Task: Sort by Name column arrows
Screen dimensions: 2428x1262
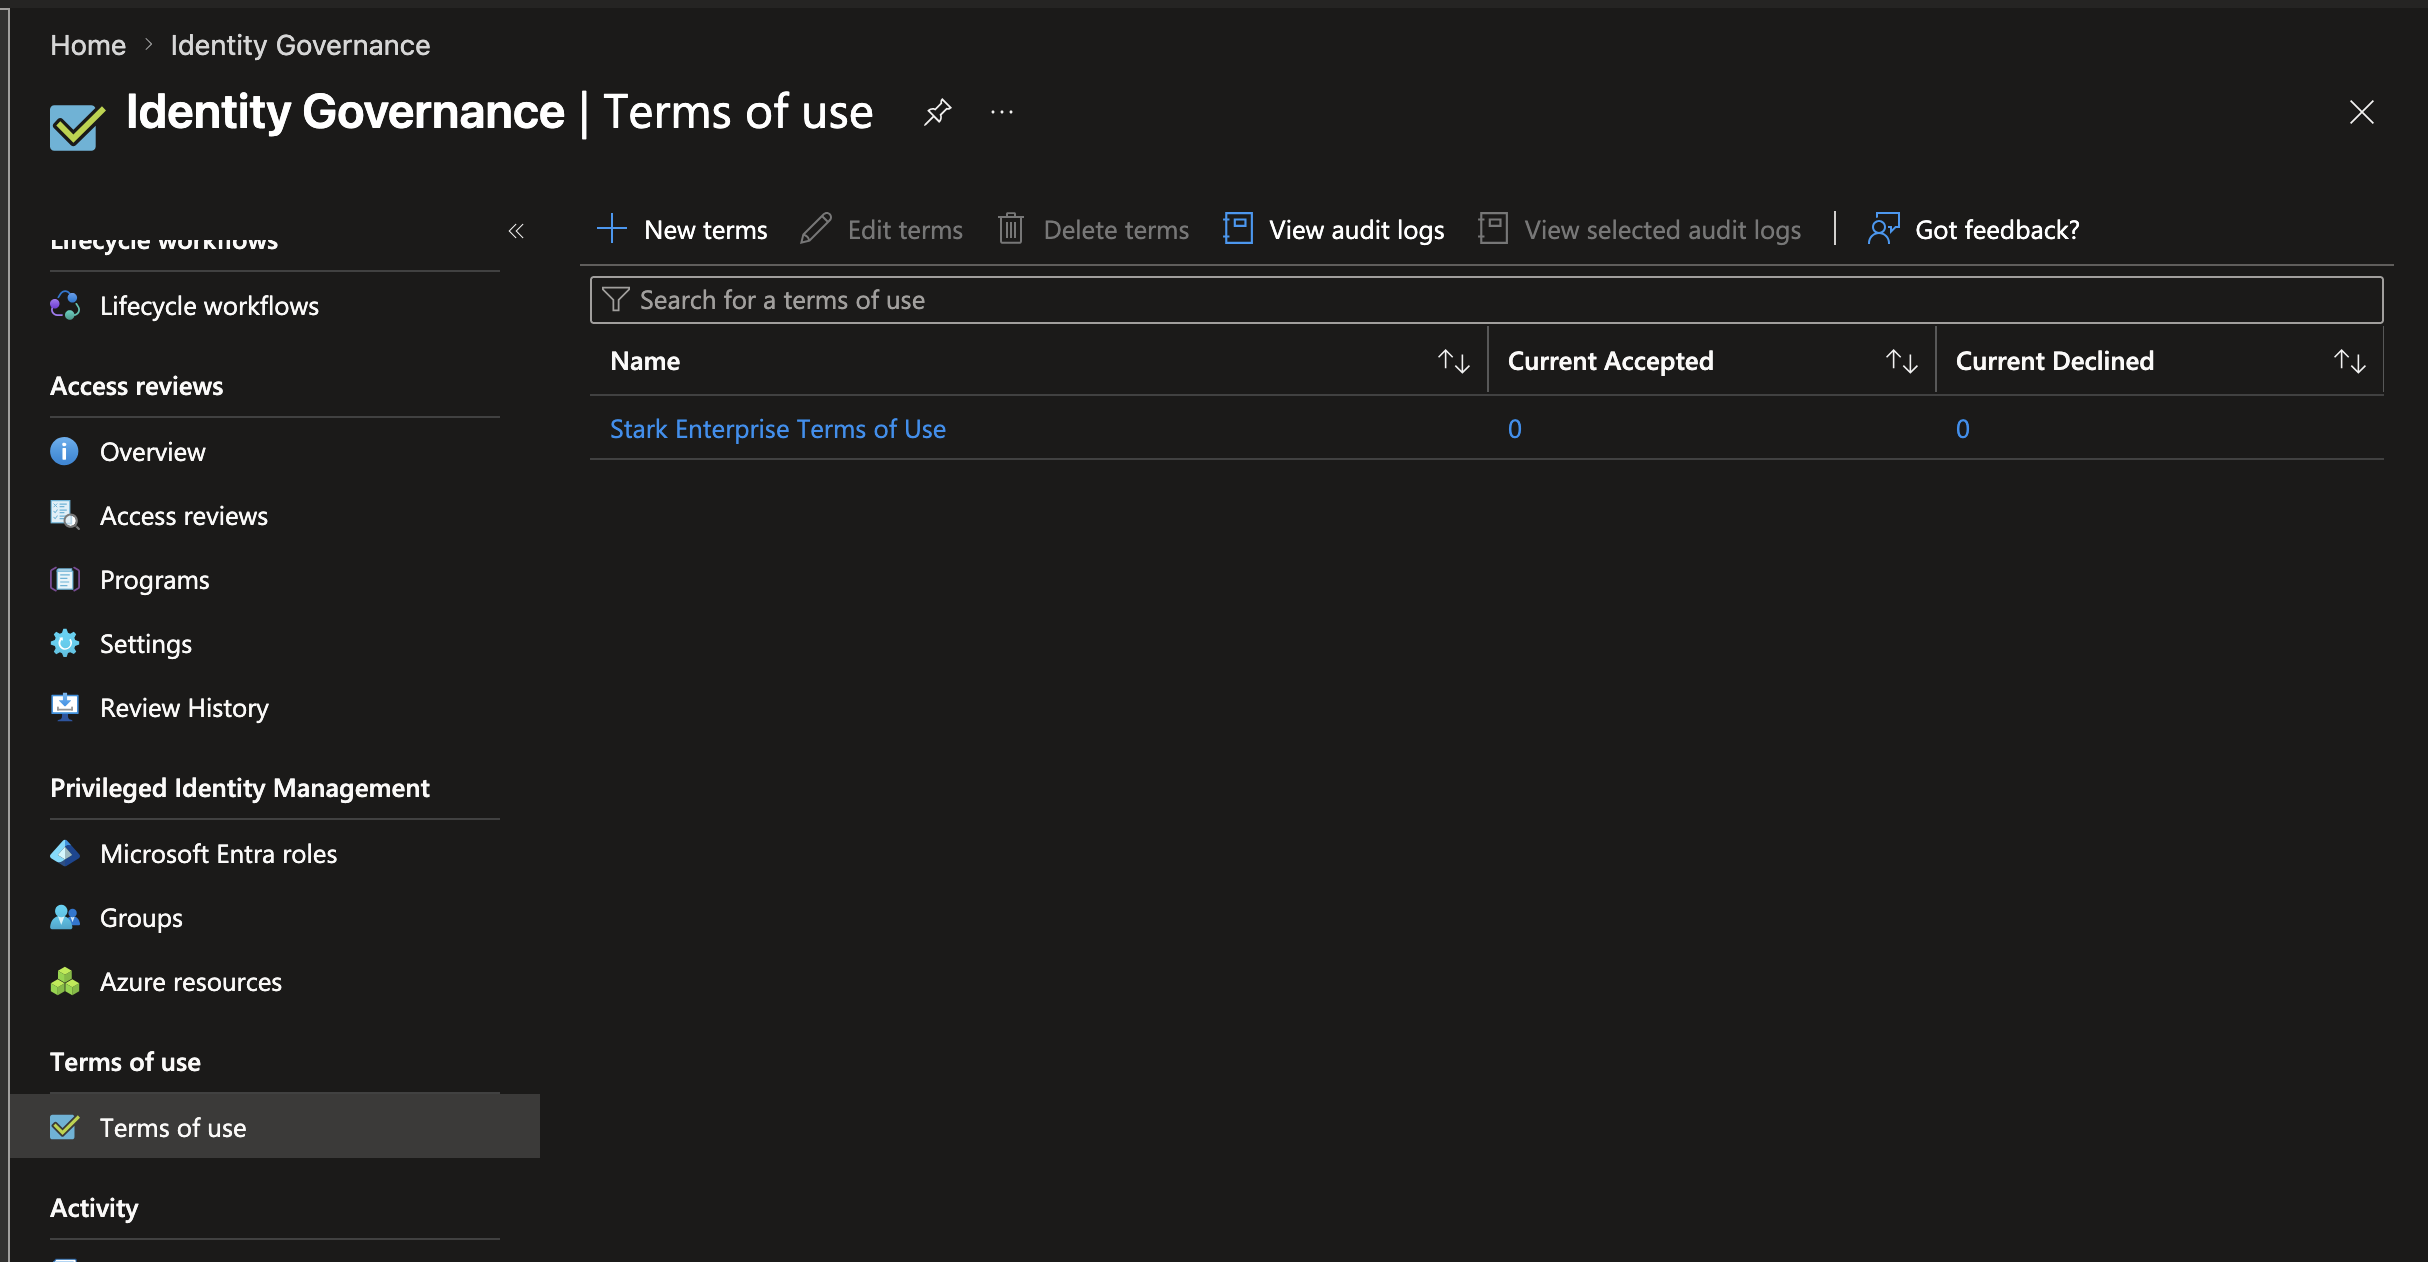Action: point(1453,361)
